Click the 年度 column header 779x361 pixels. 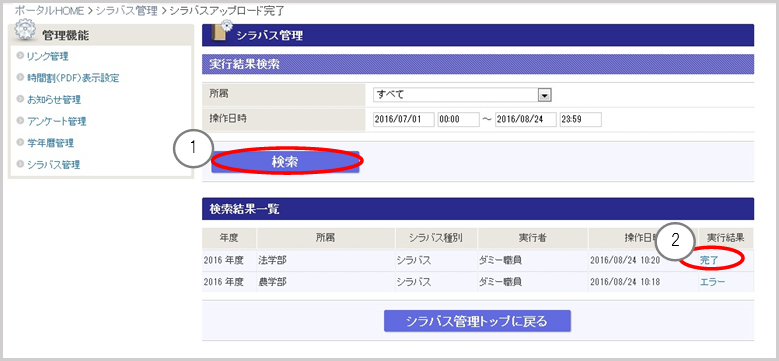(229, 238)
